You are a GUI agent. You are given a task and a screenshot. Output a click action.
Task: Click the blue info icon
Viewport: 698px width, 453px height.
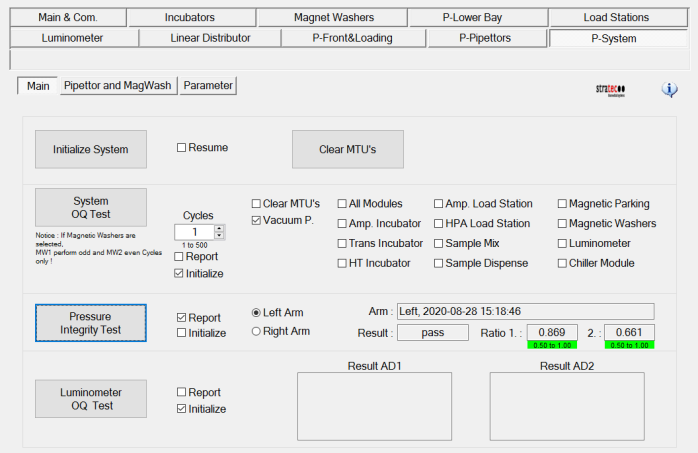pyautogui.click(x=670, y=90)
